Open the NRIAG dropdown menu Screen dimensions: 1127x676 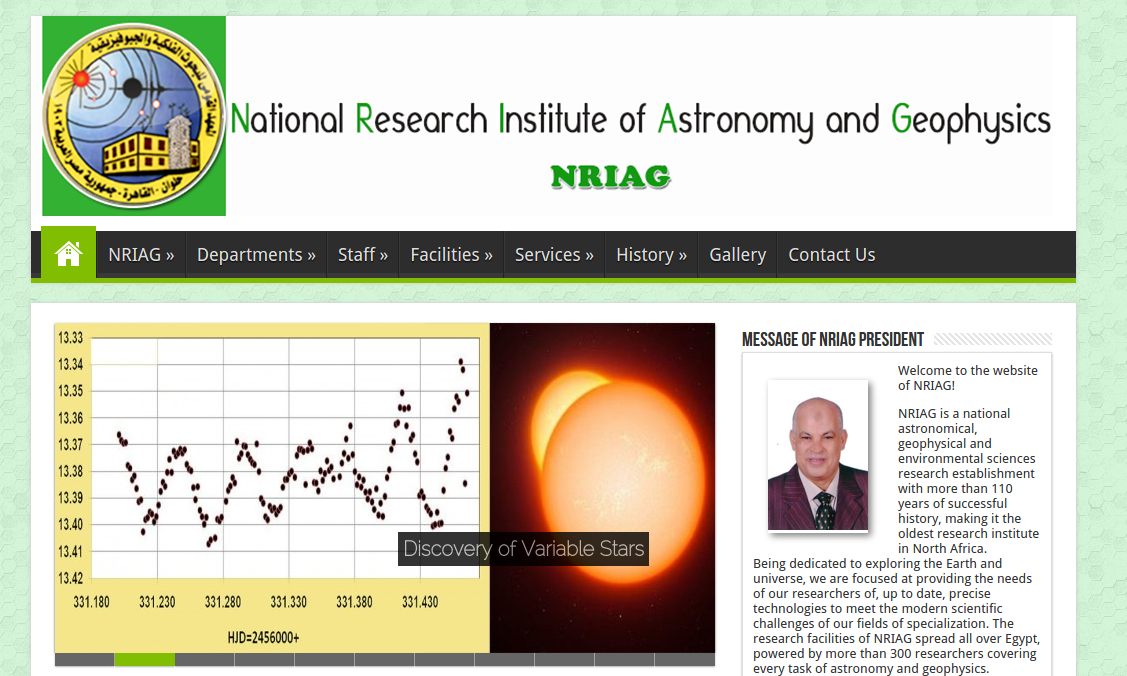[141, 255]
